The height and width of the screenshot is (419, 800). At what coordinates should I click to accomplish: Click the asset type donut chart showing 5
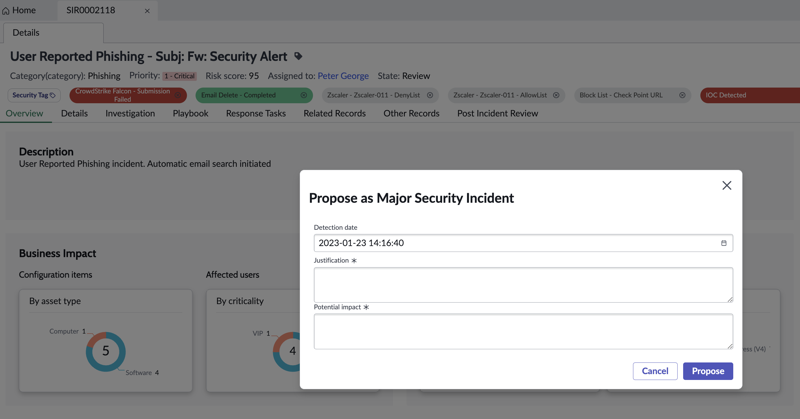[x=106, y=351]
